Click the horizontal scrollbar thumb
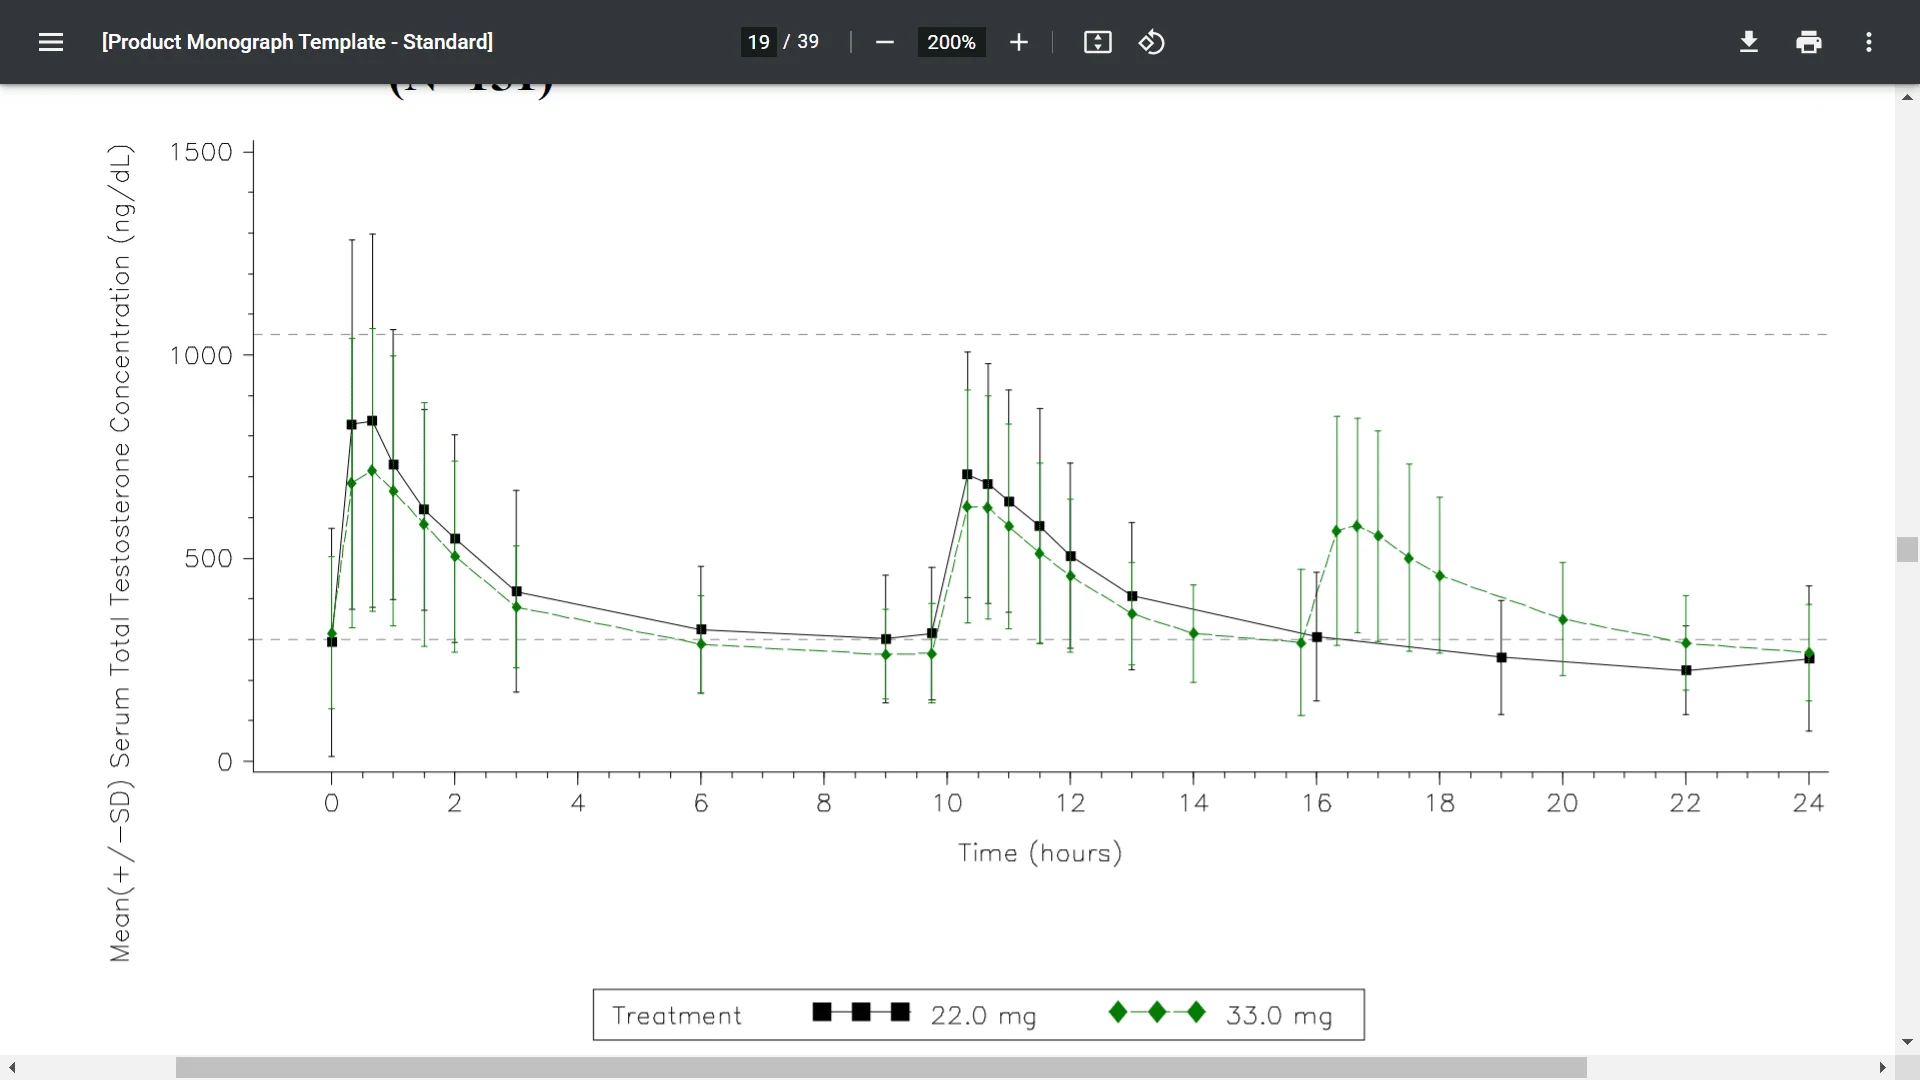1920x1080 pixels. tap(880, 1068)
